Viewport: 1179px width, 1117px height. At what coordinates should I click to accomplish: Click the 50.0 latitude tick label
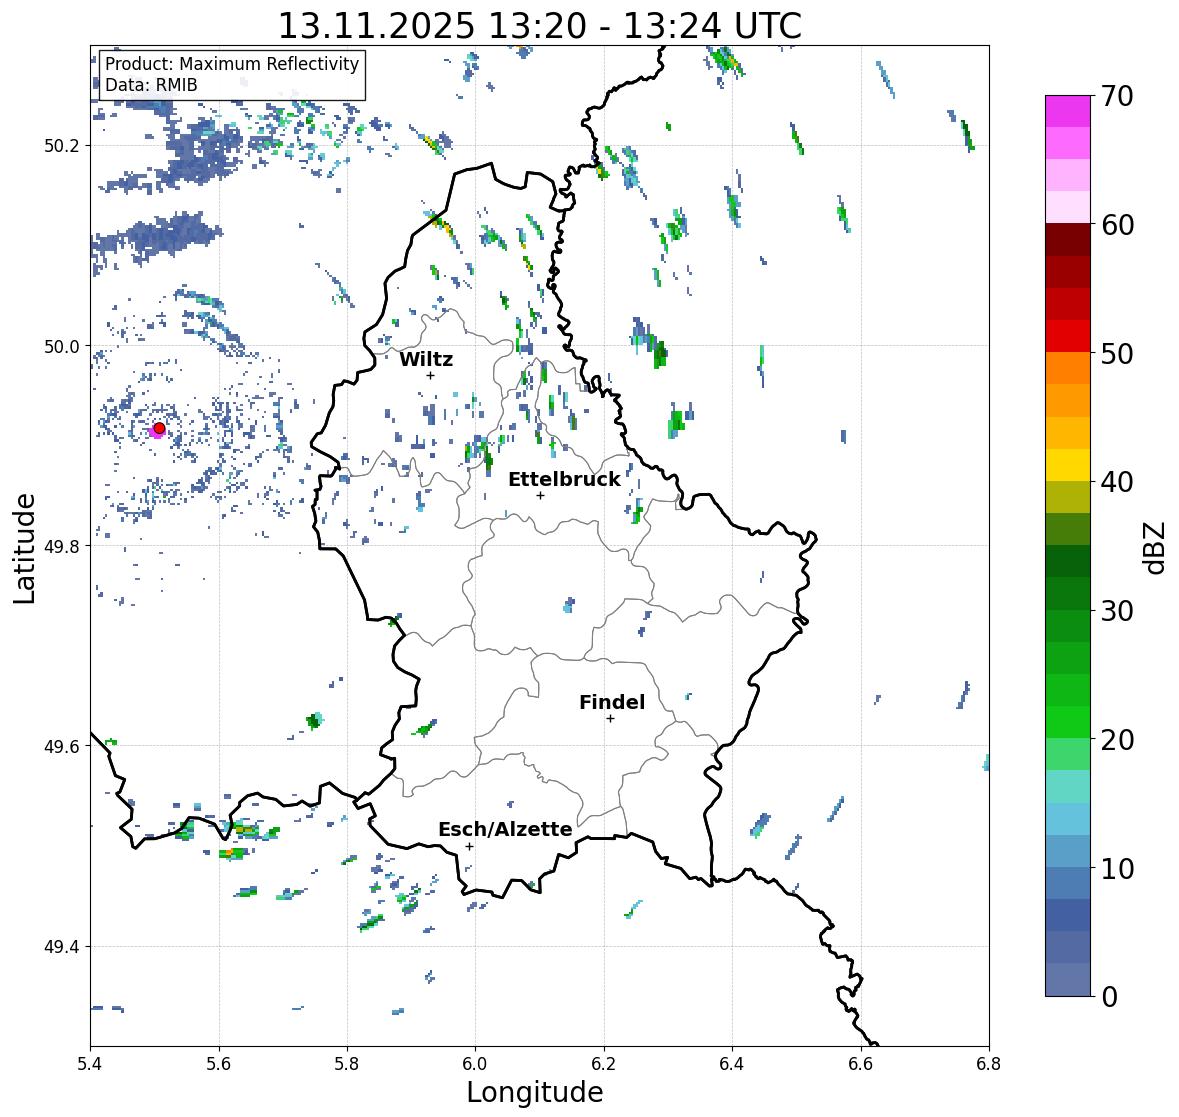coord(62,347)
